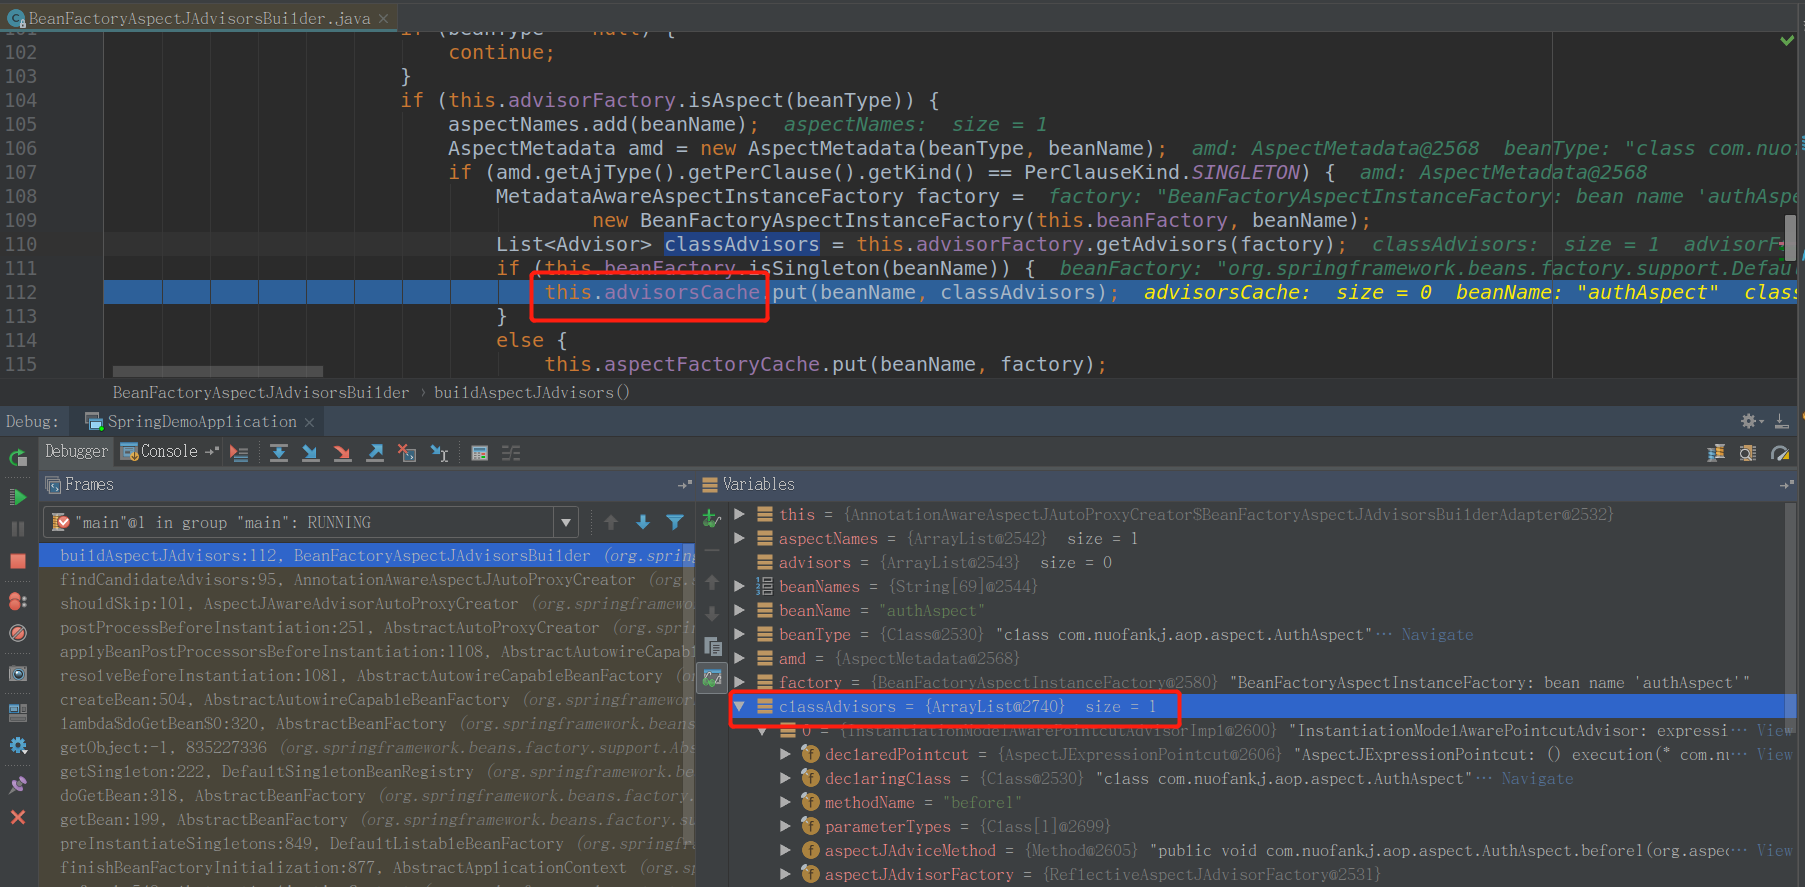Click the buildAspectJAdvisors() breadcrumb
This screenshot has width=1805, height=887.
(x=531, y=392)
